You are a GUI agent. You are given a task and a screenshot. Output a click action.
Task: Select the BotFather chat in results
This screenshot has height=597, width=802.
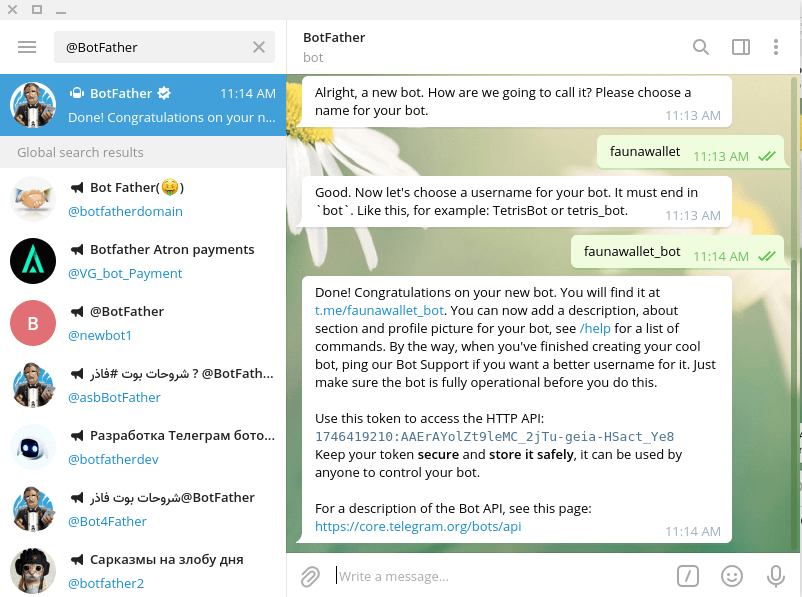[143, 105]
